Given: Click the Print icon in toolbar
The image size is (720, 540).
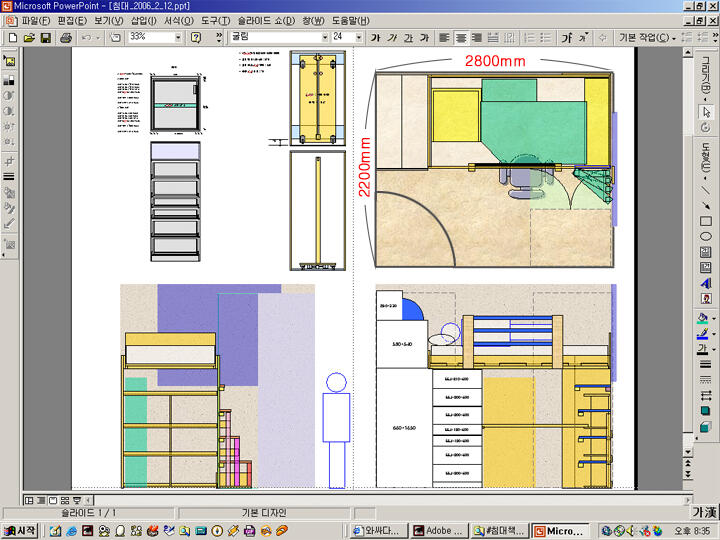Looking at the screenshot, I should point(65,38).
